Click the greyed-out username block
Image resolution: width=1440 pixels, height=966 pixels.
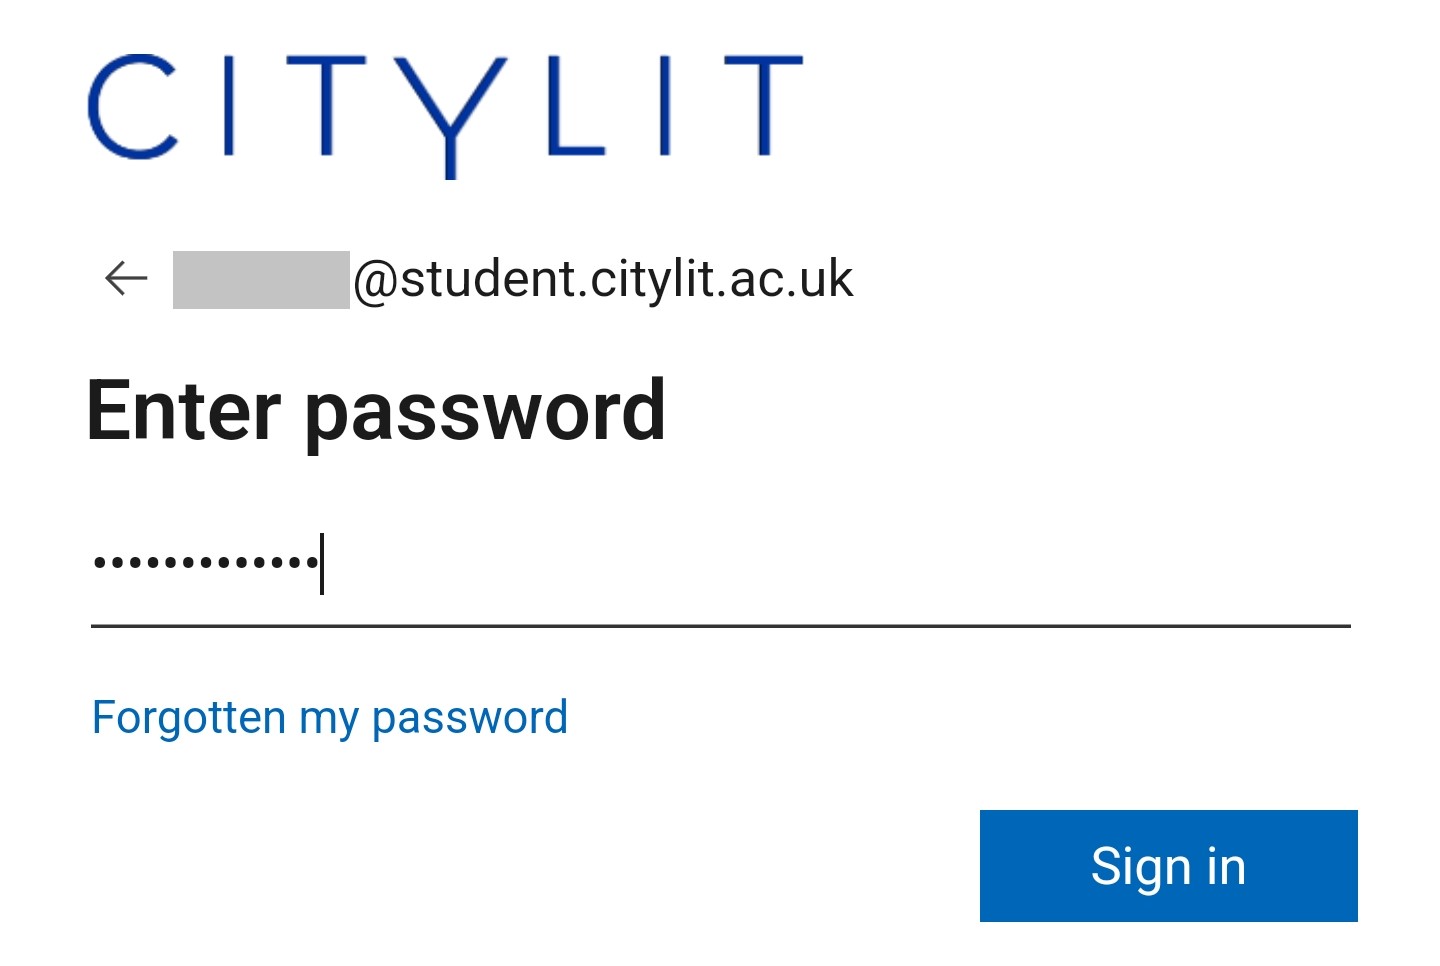click(261, 280)
